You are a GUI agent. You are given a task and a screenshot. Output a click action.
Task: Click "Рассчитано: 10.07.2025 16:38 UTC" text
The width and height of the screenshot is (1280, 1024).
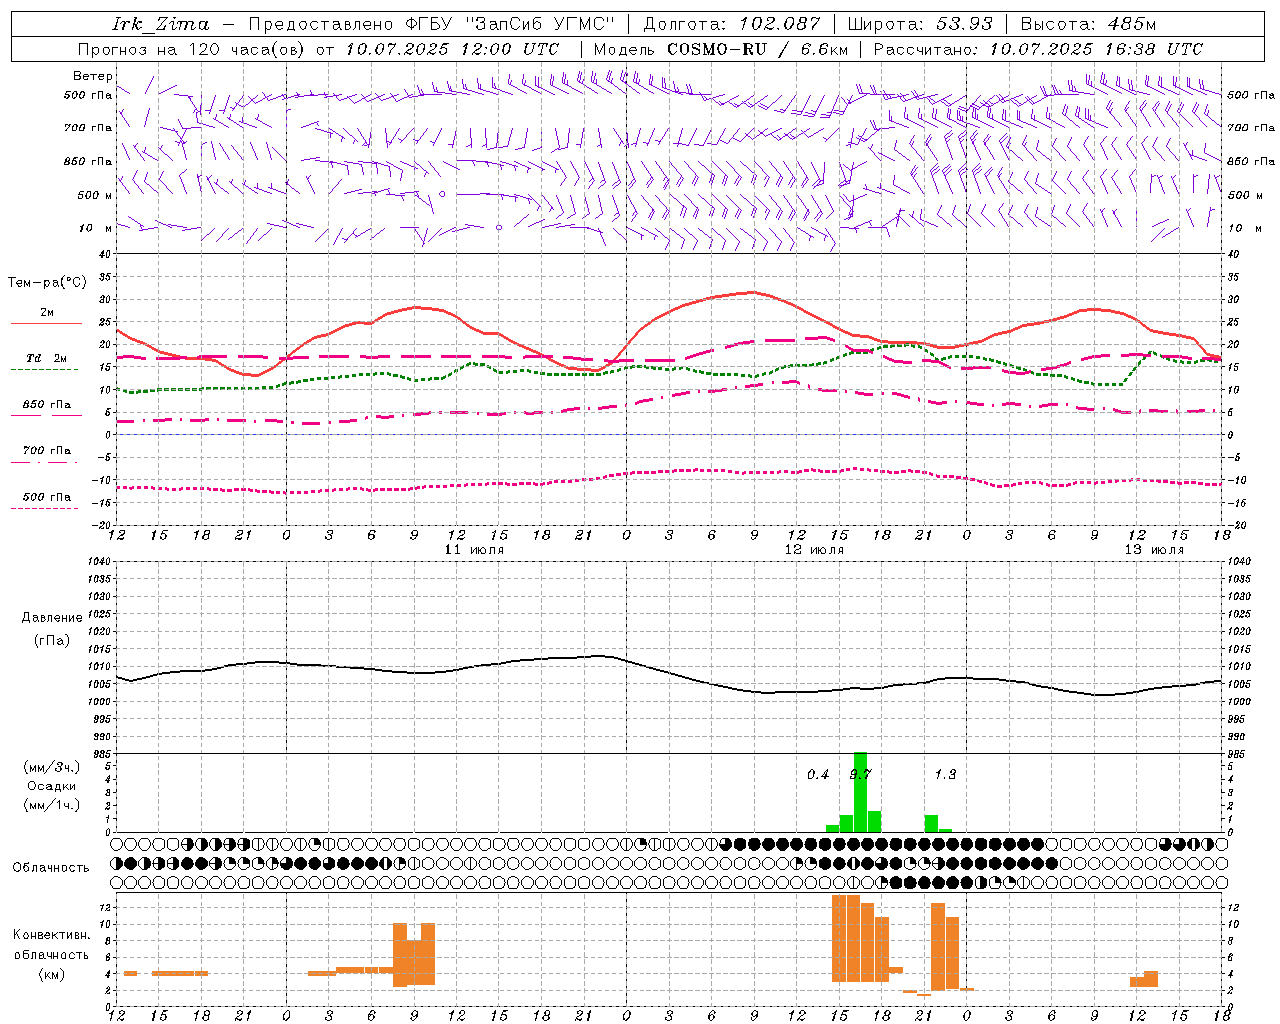1038,49
